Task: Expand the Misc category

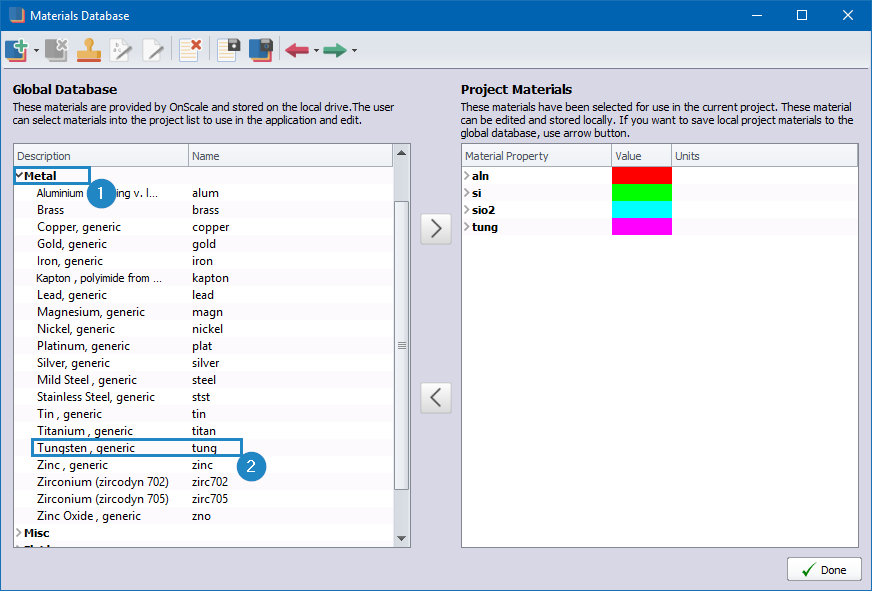Action: [19, 533]
